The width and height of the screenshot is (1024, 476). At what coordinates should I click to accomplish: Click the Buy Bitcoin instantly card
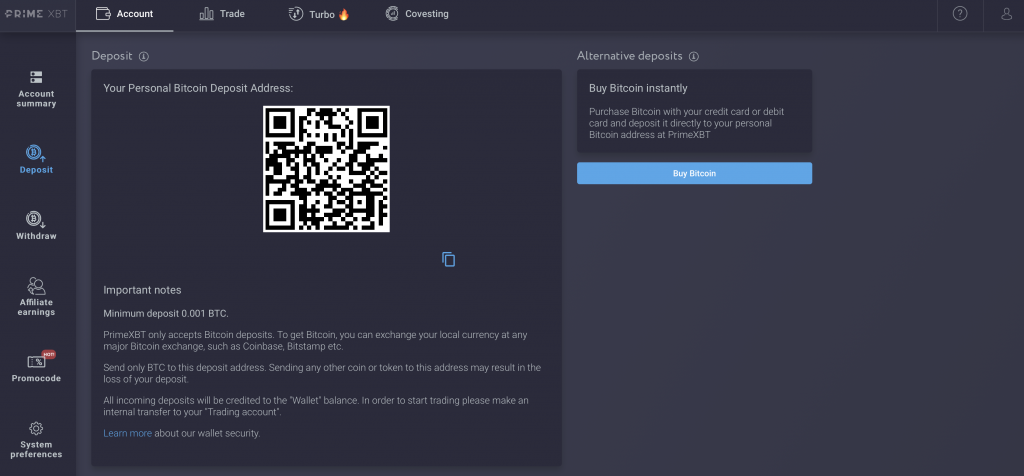694,111
